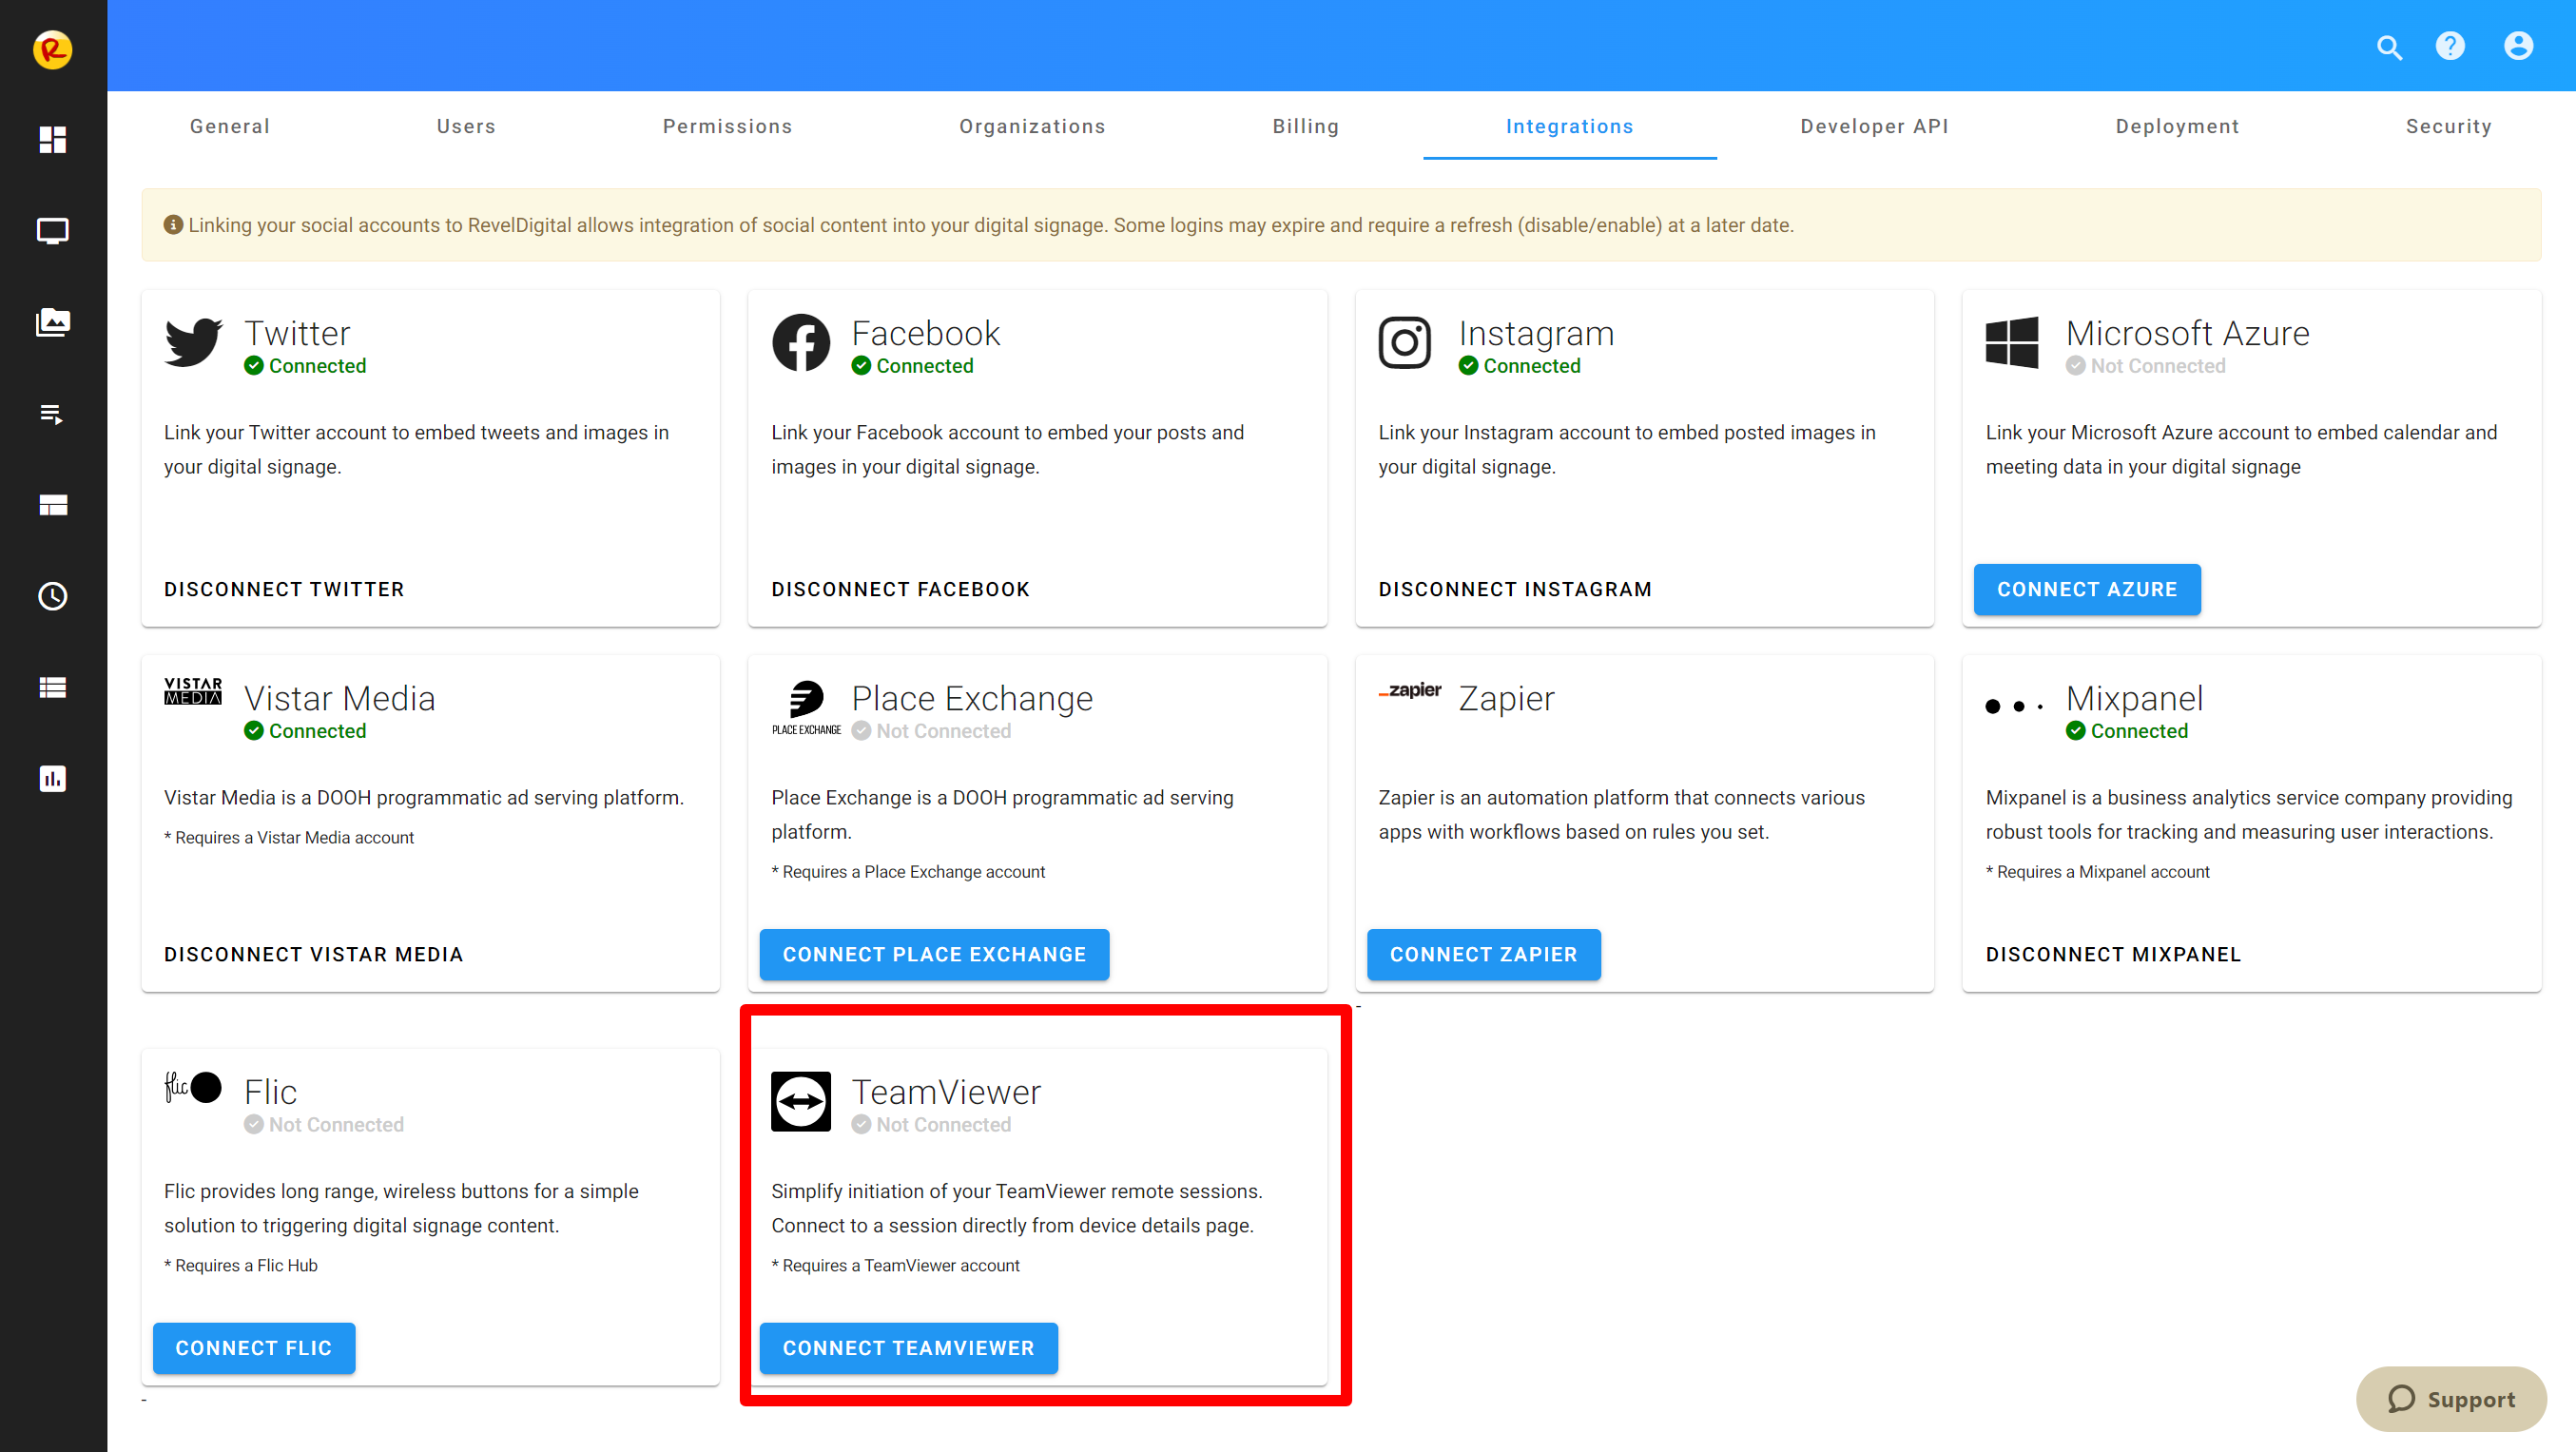The image size is (2576, 1452).
Task: Switch to the Users tab
Action: pyautogui.click(x=466, y=126)
